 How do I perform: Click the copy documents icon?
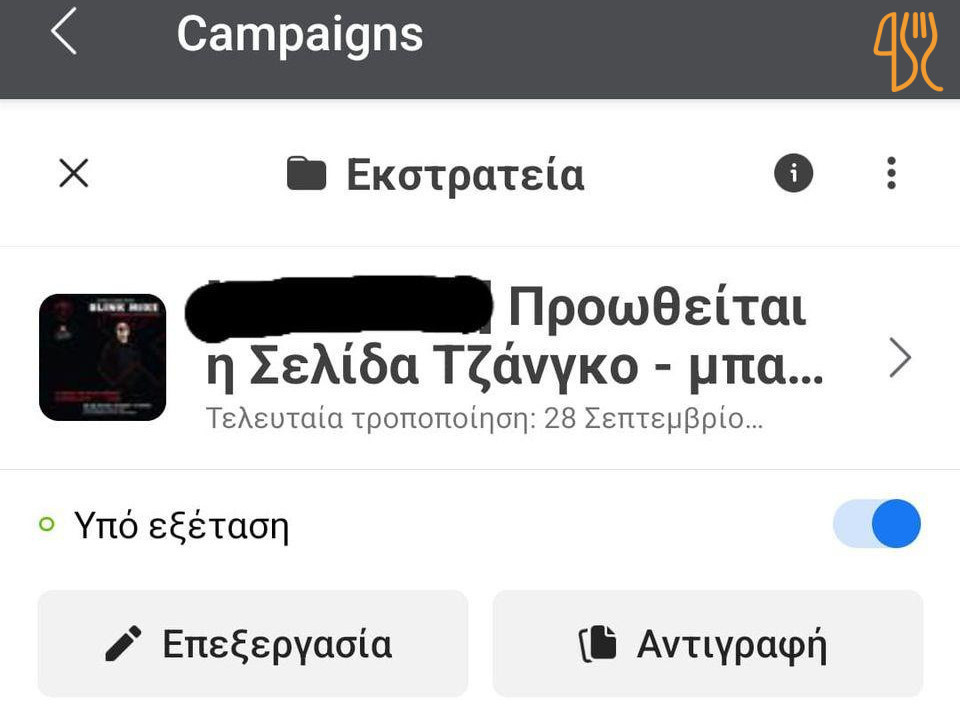pyautogui.click(x=598, y=644)
